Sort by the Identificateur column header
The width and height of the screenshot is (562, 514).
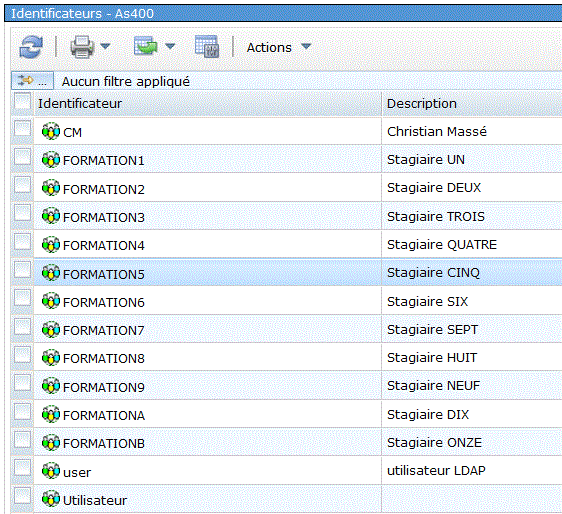80,104
